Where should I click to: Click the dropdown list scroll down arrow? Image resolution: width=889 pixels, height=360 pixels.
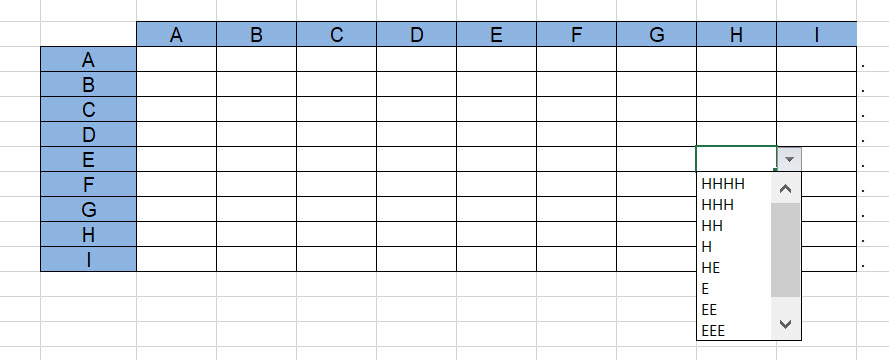click(785, 324)
